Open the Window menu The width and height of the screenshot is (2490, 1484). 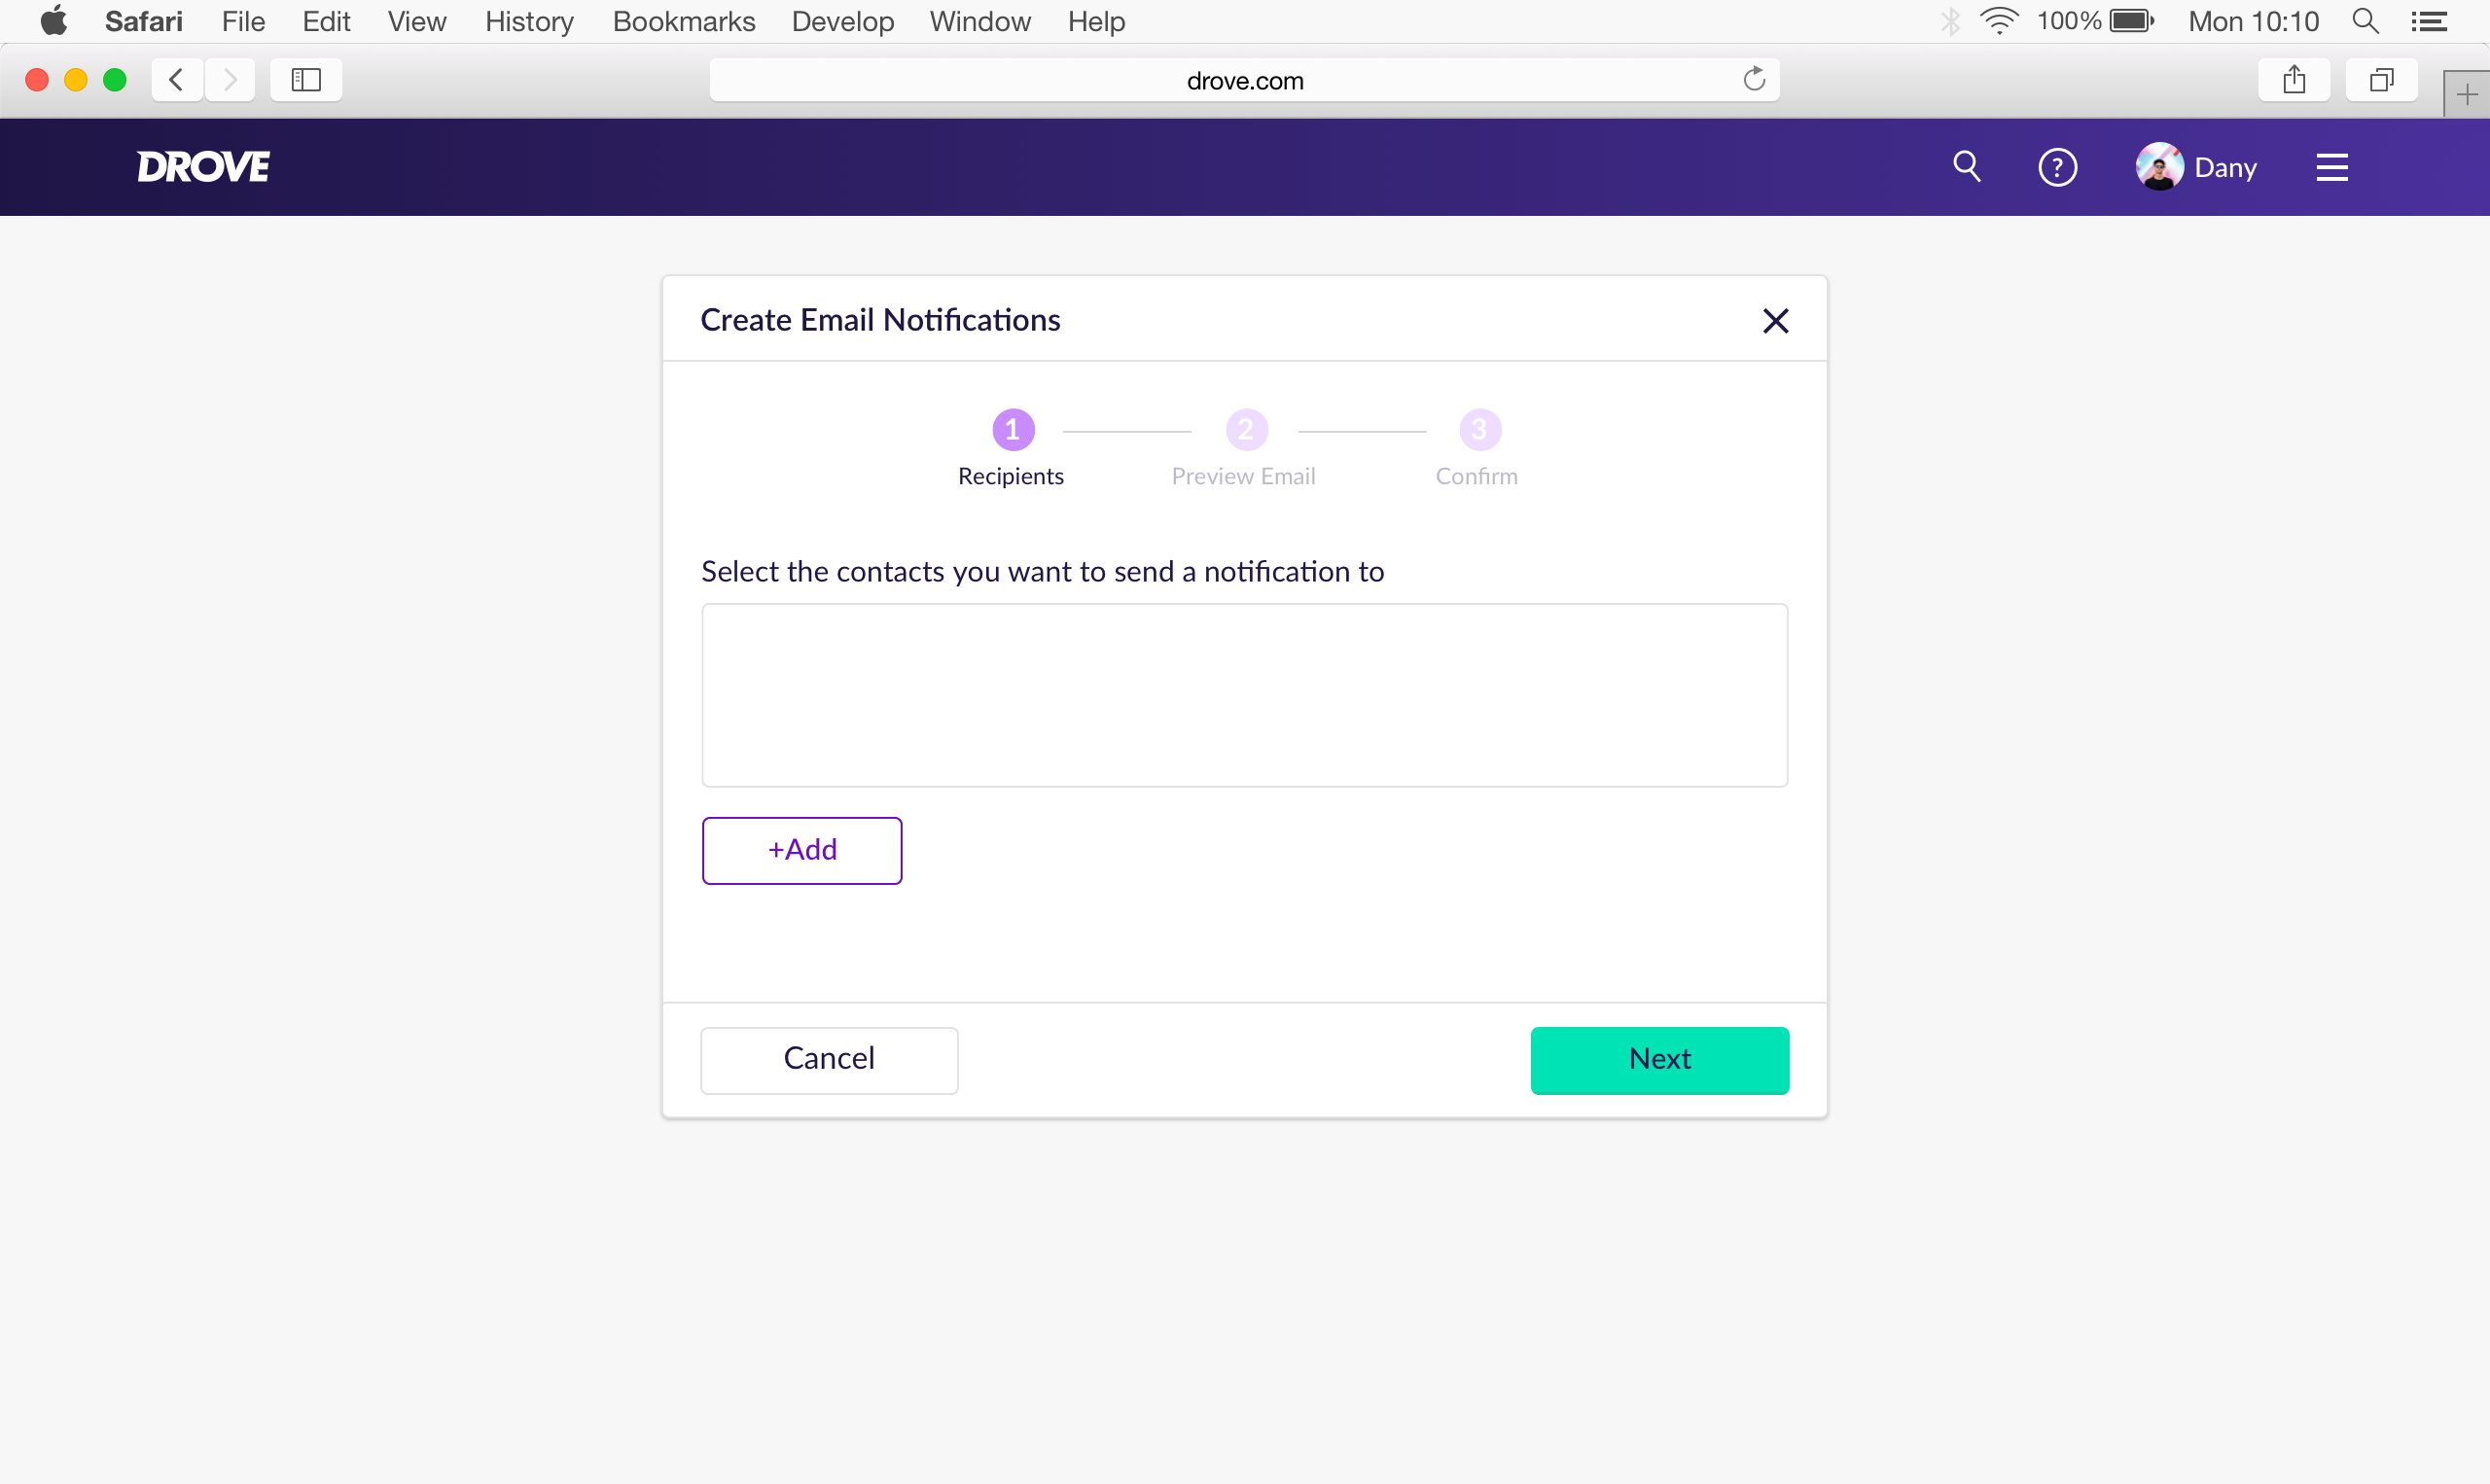[980, 21]
